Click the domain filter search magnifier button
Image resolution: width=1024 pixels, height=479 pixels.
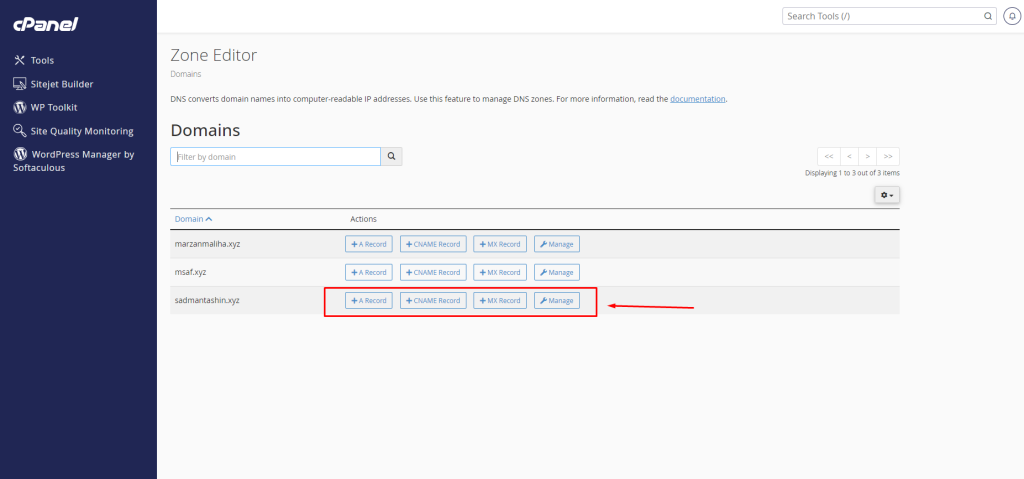[391, 157]
